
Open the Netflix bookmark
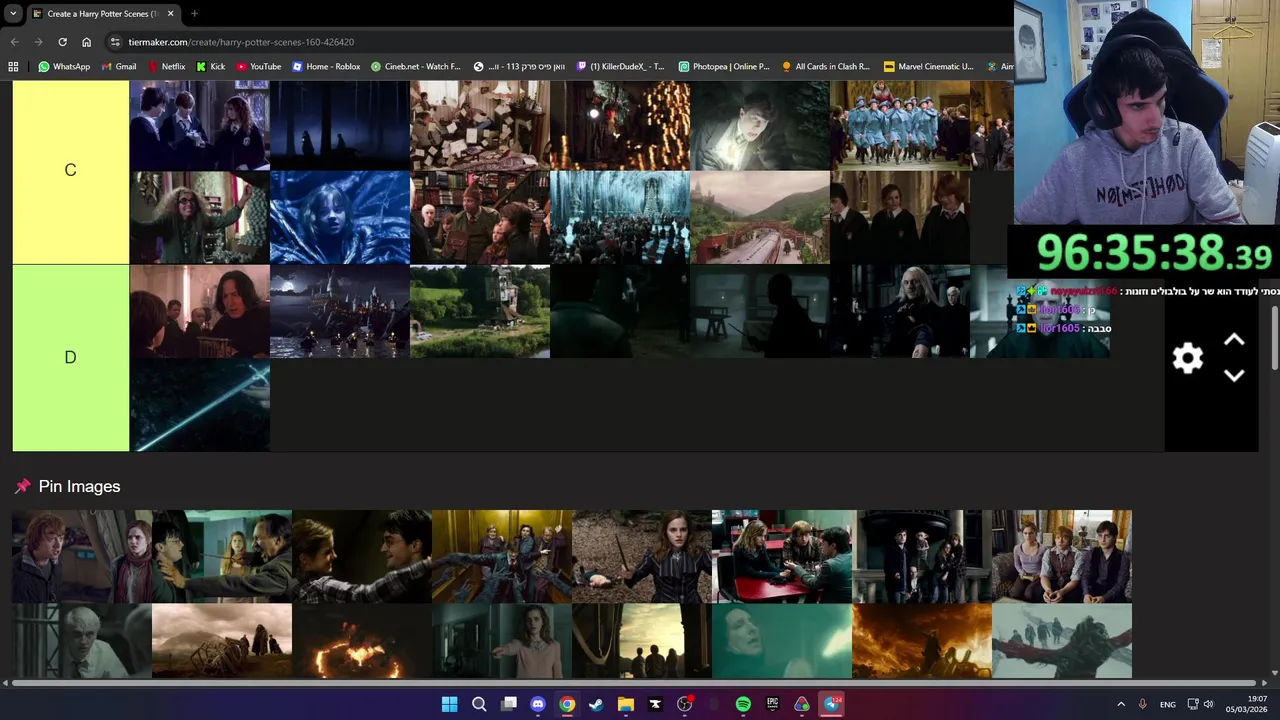click(x=166, y=66)
